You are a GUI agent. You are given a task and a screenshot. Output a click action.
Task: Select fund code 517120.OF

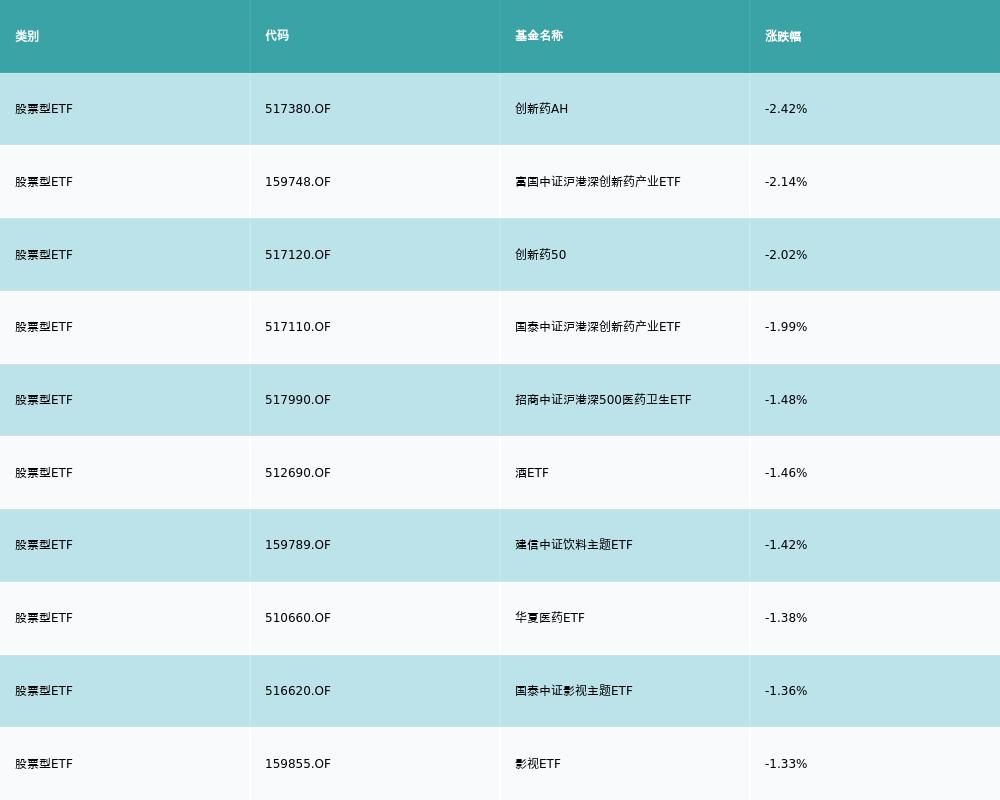point(298,255)
